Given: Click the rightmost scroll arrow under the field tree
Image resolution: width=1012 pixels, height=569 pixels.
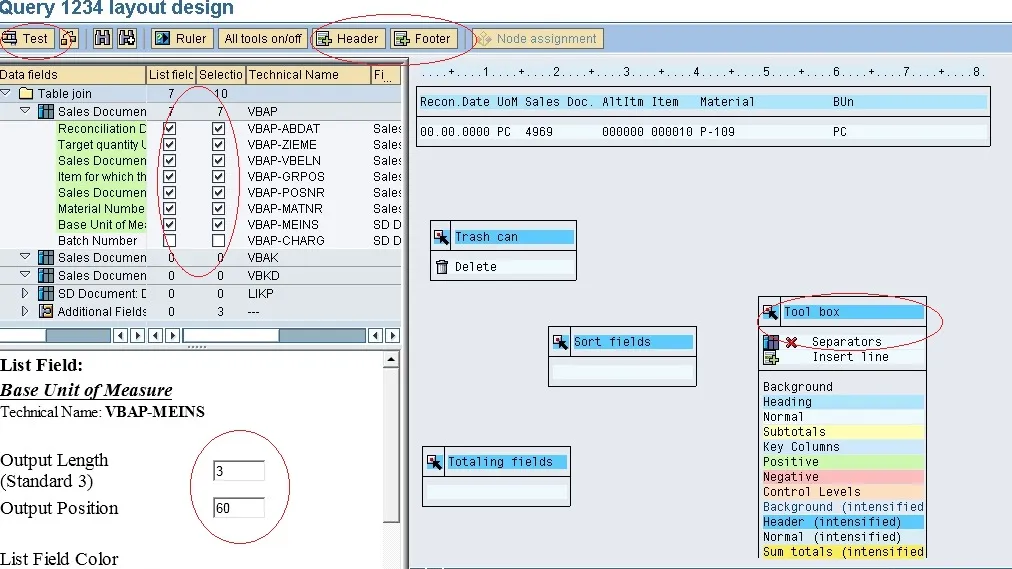Looking at the screenshot, I should [x=392, y=335].
